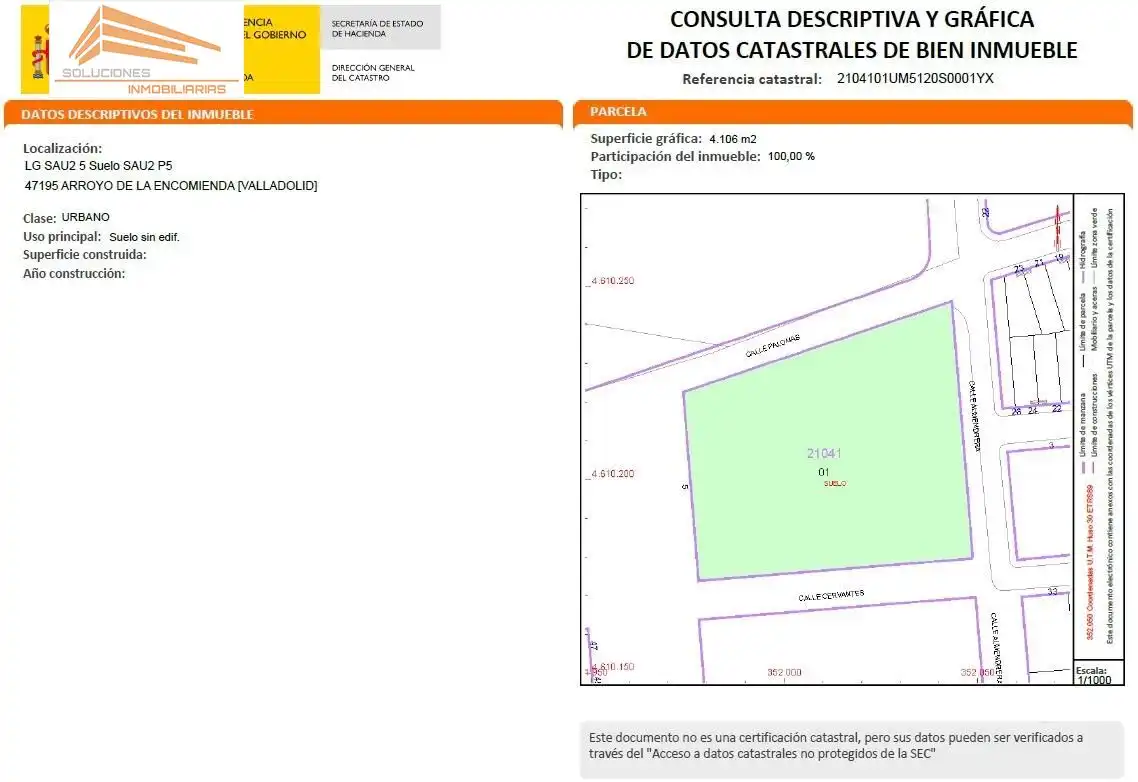
Task: Click the 'Referencia catastral:' label
Action: coord(751,79)
